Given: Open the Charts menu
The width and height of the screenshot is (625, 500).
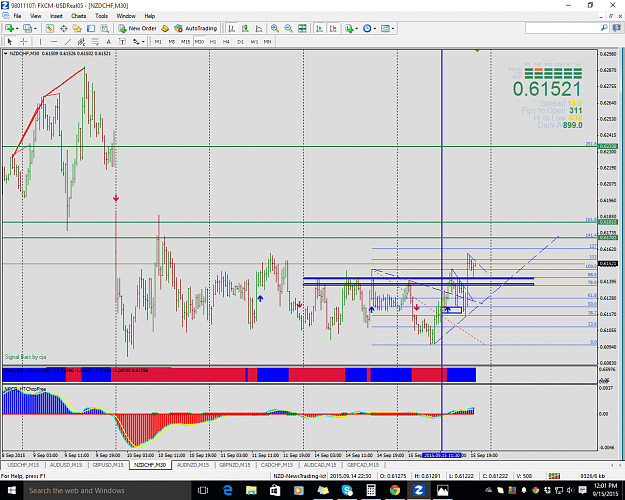Looking at the screenshot, I should pos(79,16).
